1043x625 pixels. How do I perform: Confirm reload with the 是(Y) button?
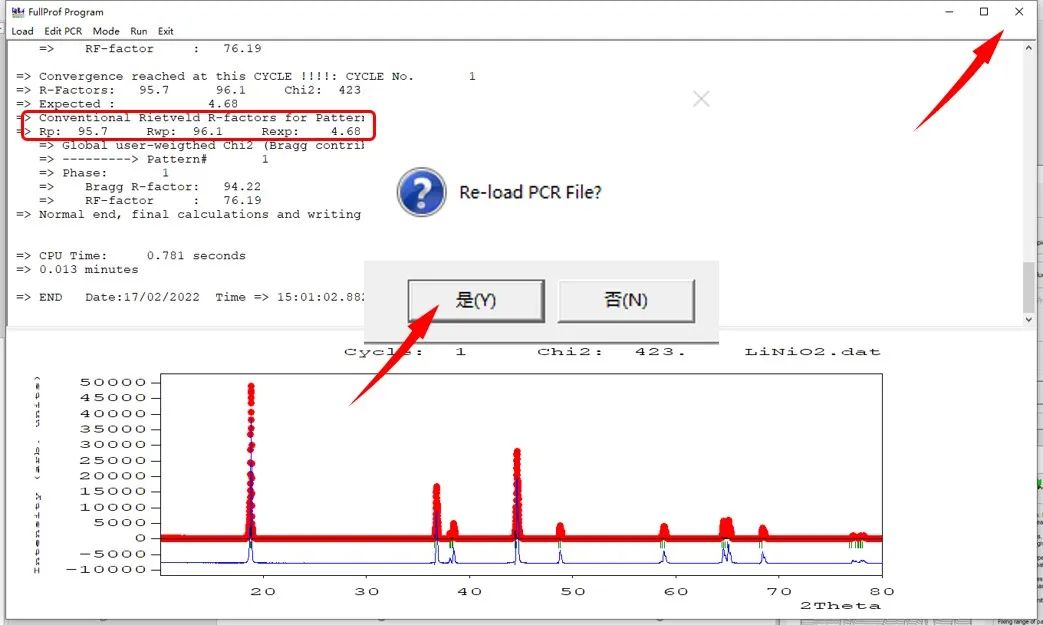[x=476, y=300]
